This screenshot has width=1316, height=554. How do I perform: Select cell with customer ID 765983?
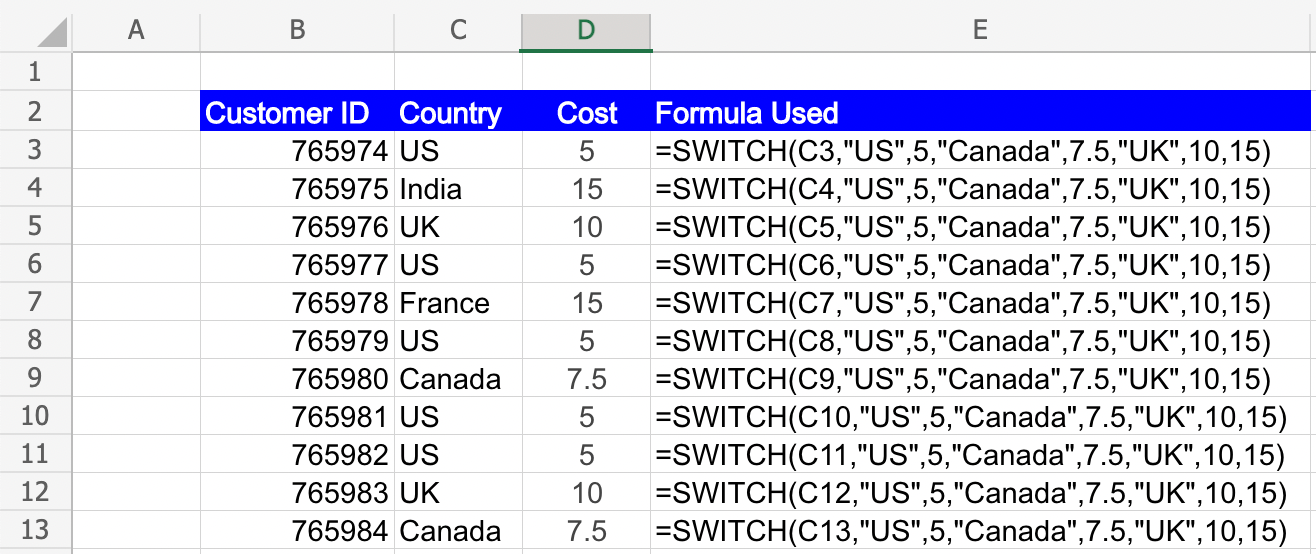[297, 492]
